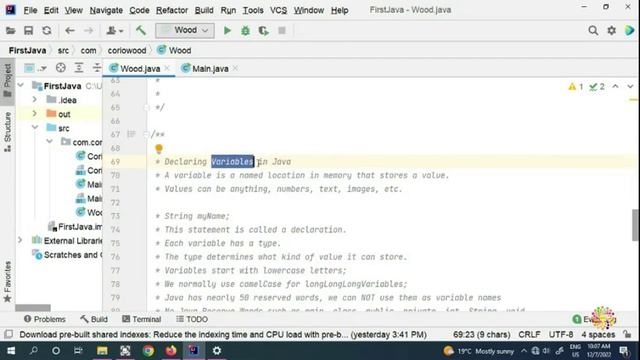Start debugging with the bug icon

pos(245,31)
